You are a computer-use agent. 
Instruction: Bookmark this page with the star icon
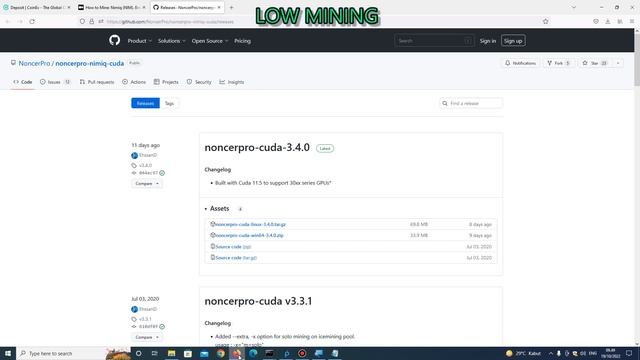[x=545, y=22]
